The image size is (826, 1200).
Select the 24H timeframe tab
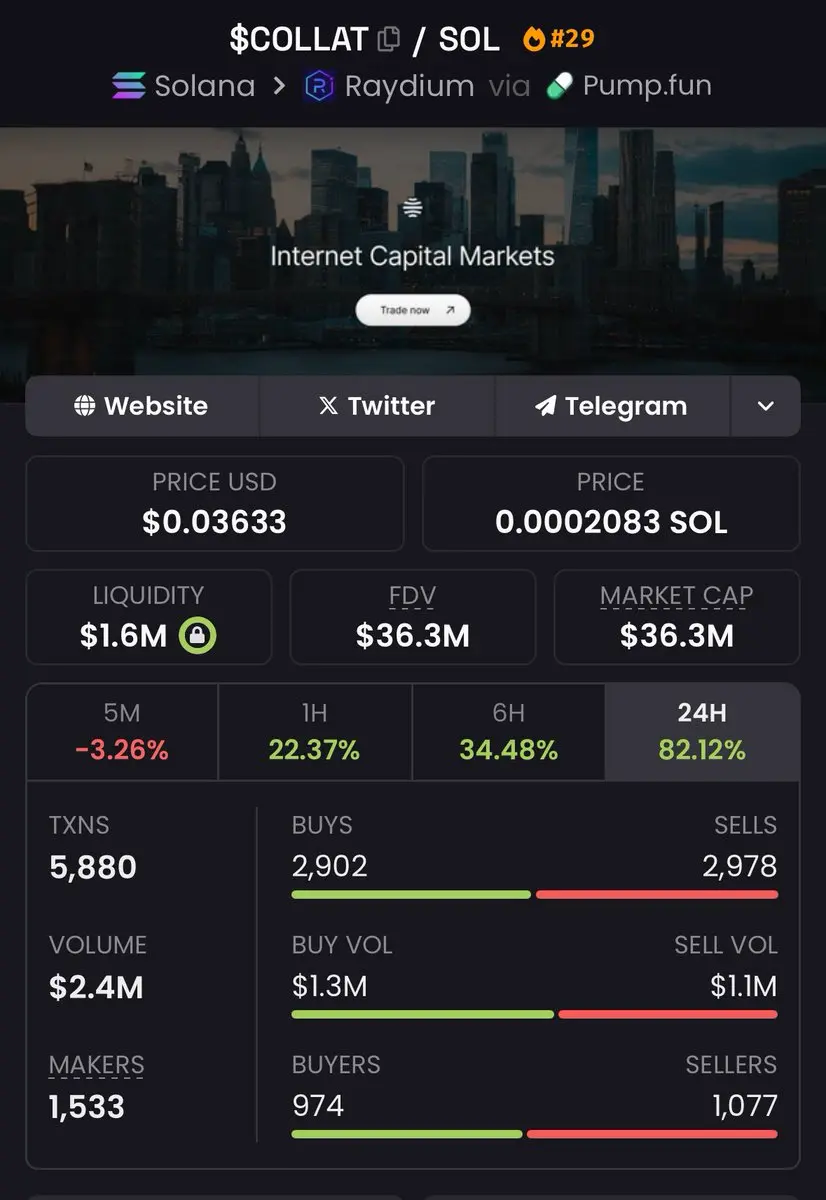(x=701, y=732)
